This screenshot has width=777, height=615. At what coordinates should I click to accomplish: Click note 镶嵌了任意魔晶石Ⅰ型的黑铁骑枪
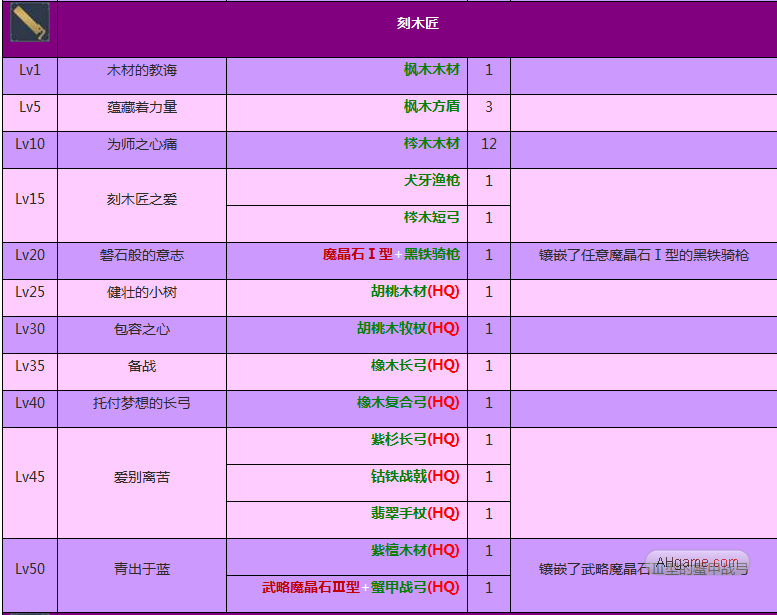pos(643,255)
